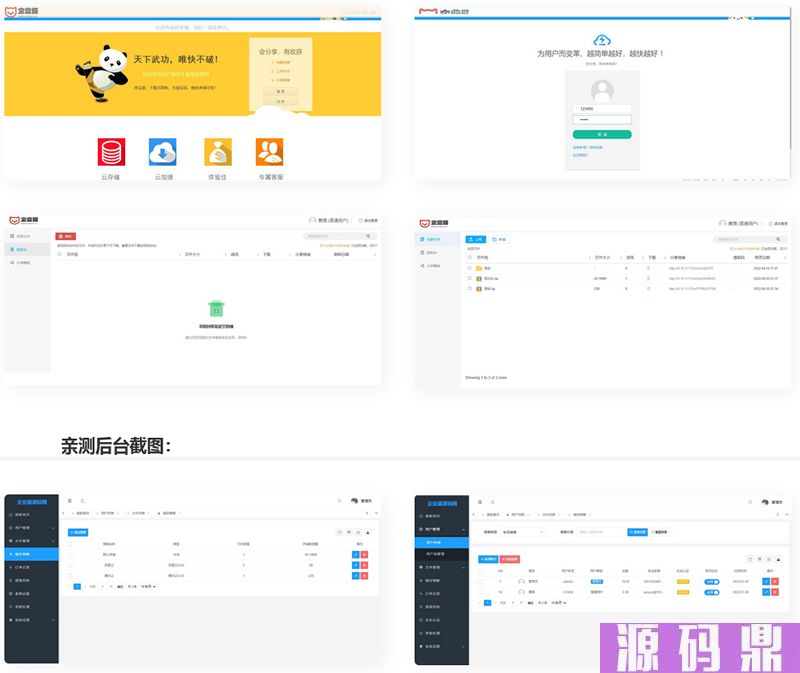800x673 pixels.
Task: Open page size dropdown in storage admin pagination
Action: pyautogui.click(x=148, y=587)
